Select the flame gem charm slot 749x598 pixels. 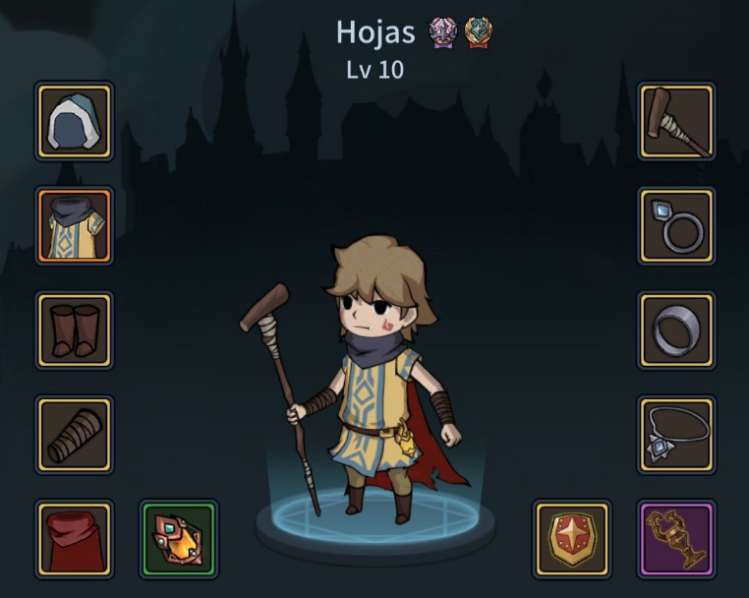(x=179, y=539)
